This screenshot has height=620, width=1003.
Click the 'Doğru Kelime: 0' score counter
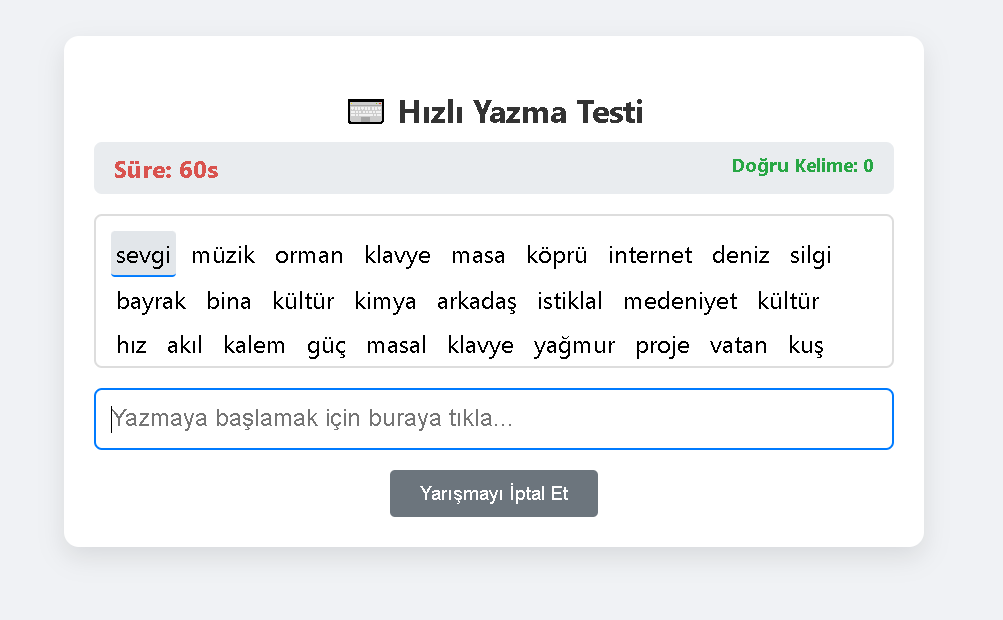(x=802, y=166)
